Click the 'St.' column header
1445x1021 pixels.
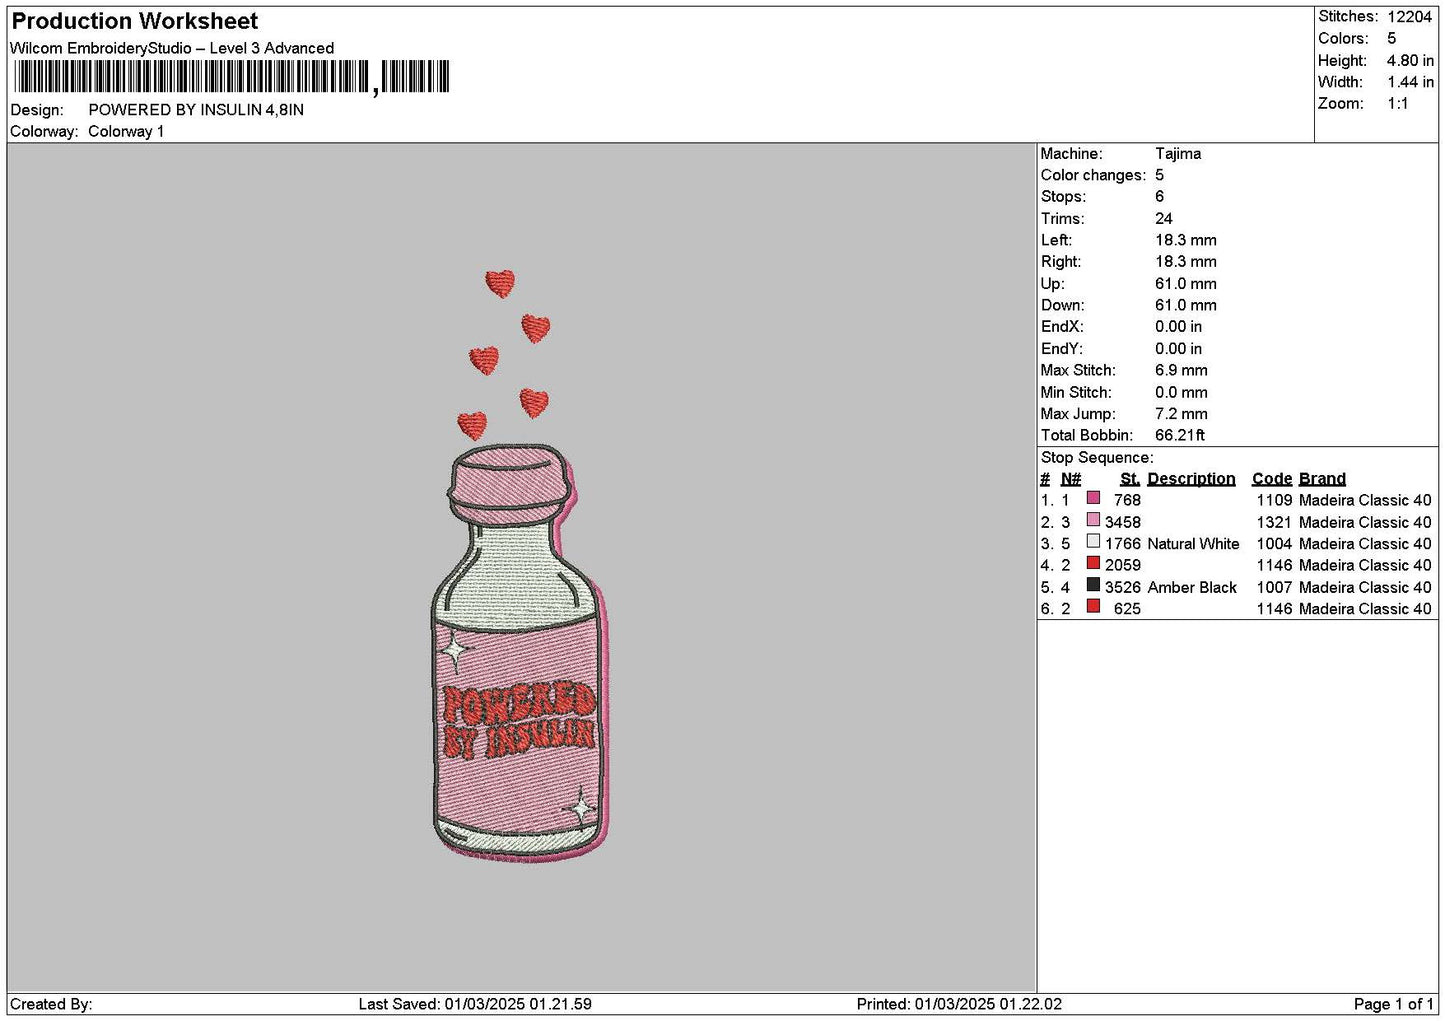click(x=1130, y=479)
